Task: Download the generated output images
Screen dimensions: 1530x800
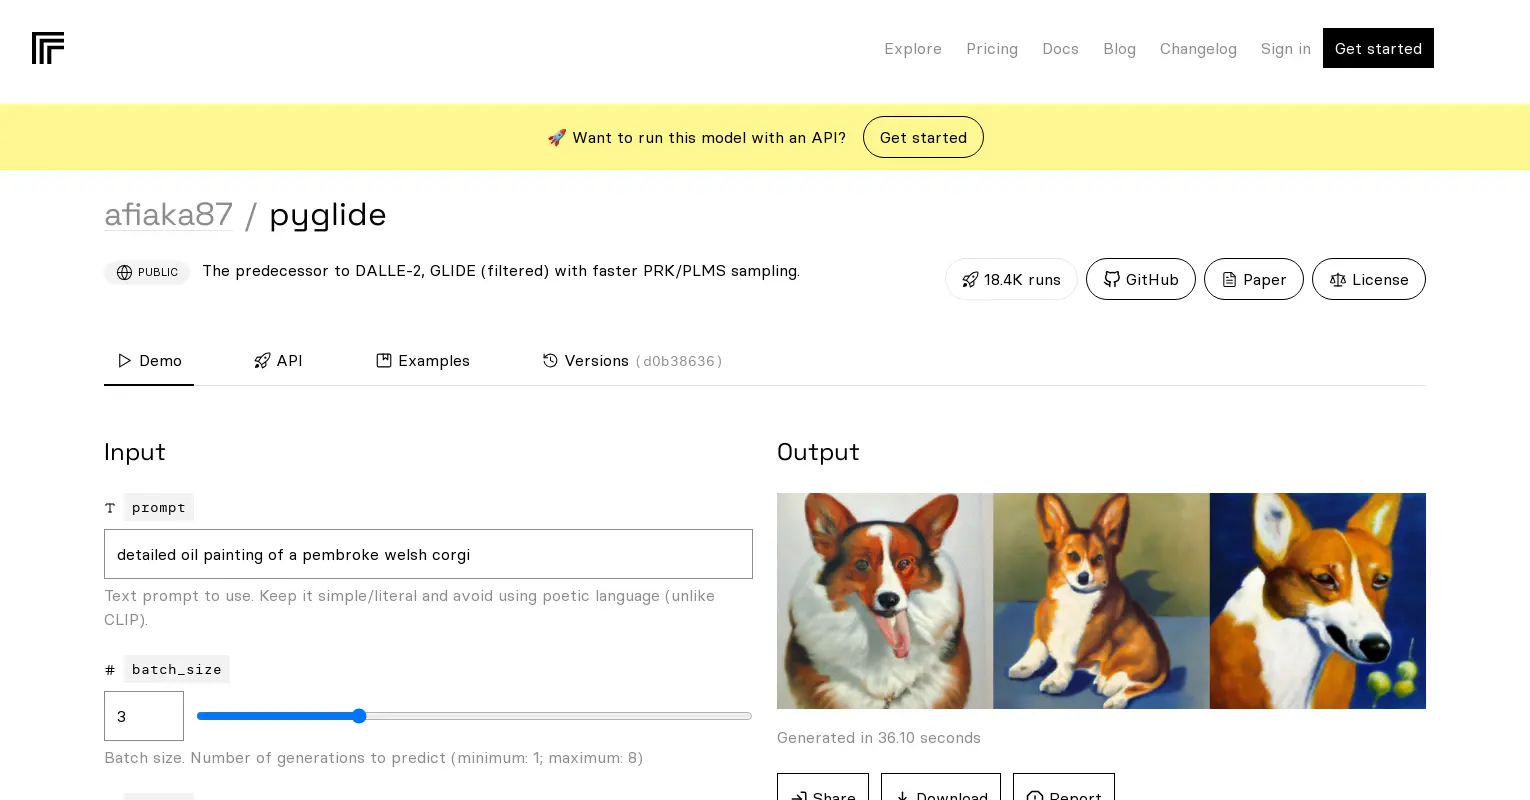Action: [x=940, y=790]
